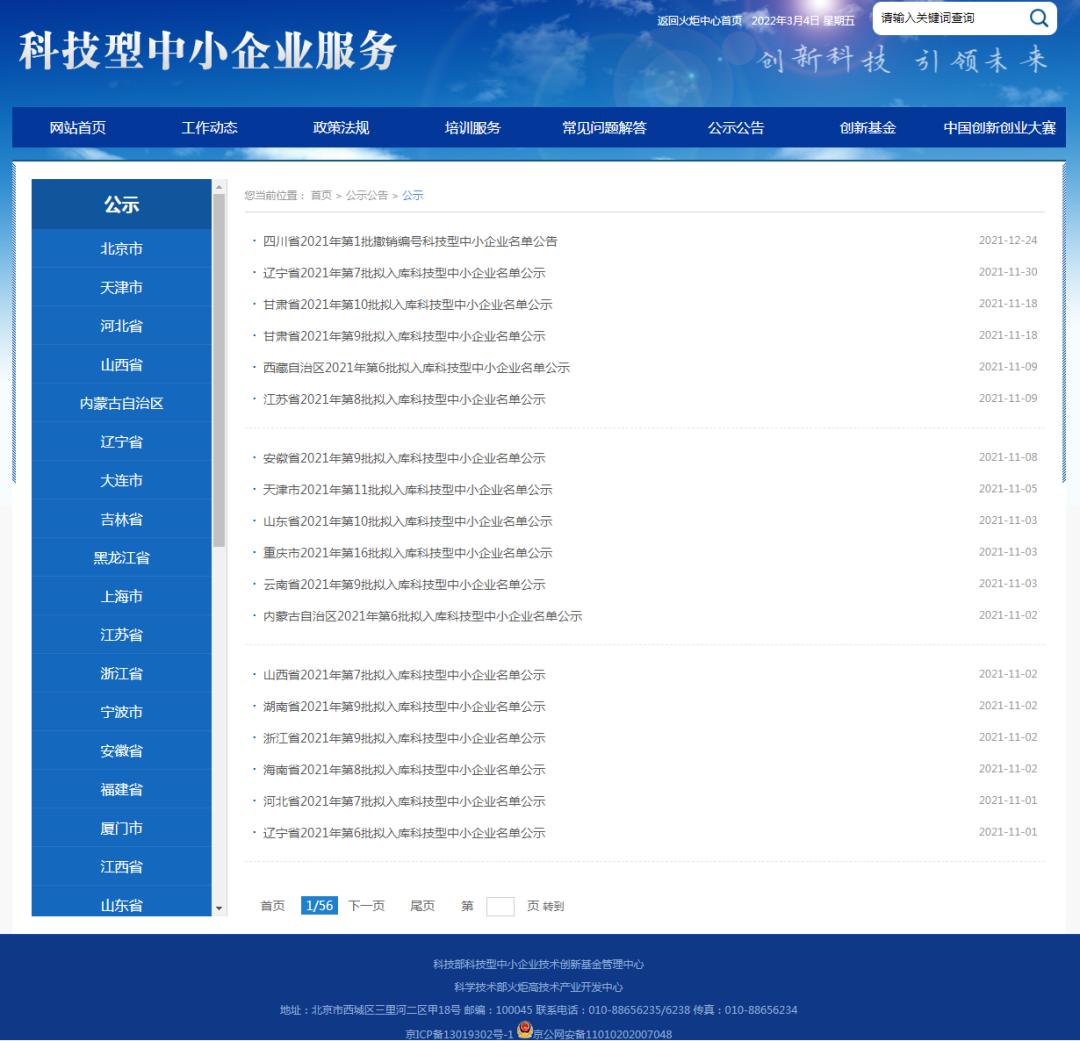Open the 中国创新创业大赛 section
Image resolution: width=1080 pixels, height=1041 pixels.
click(x=996, y=127)
